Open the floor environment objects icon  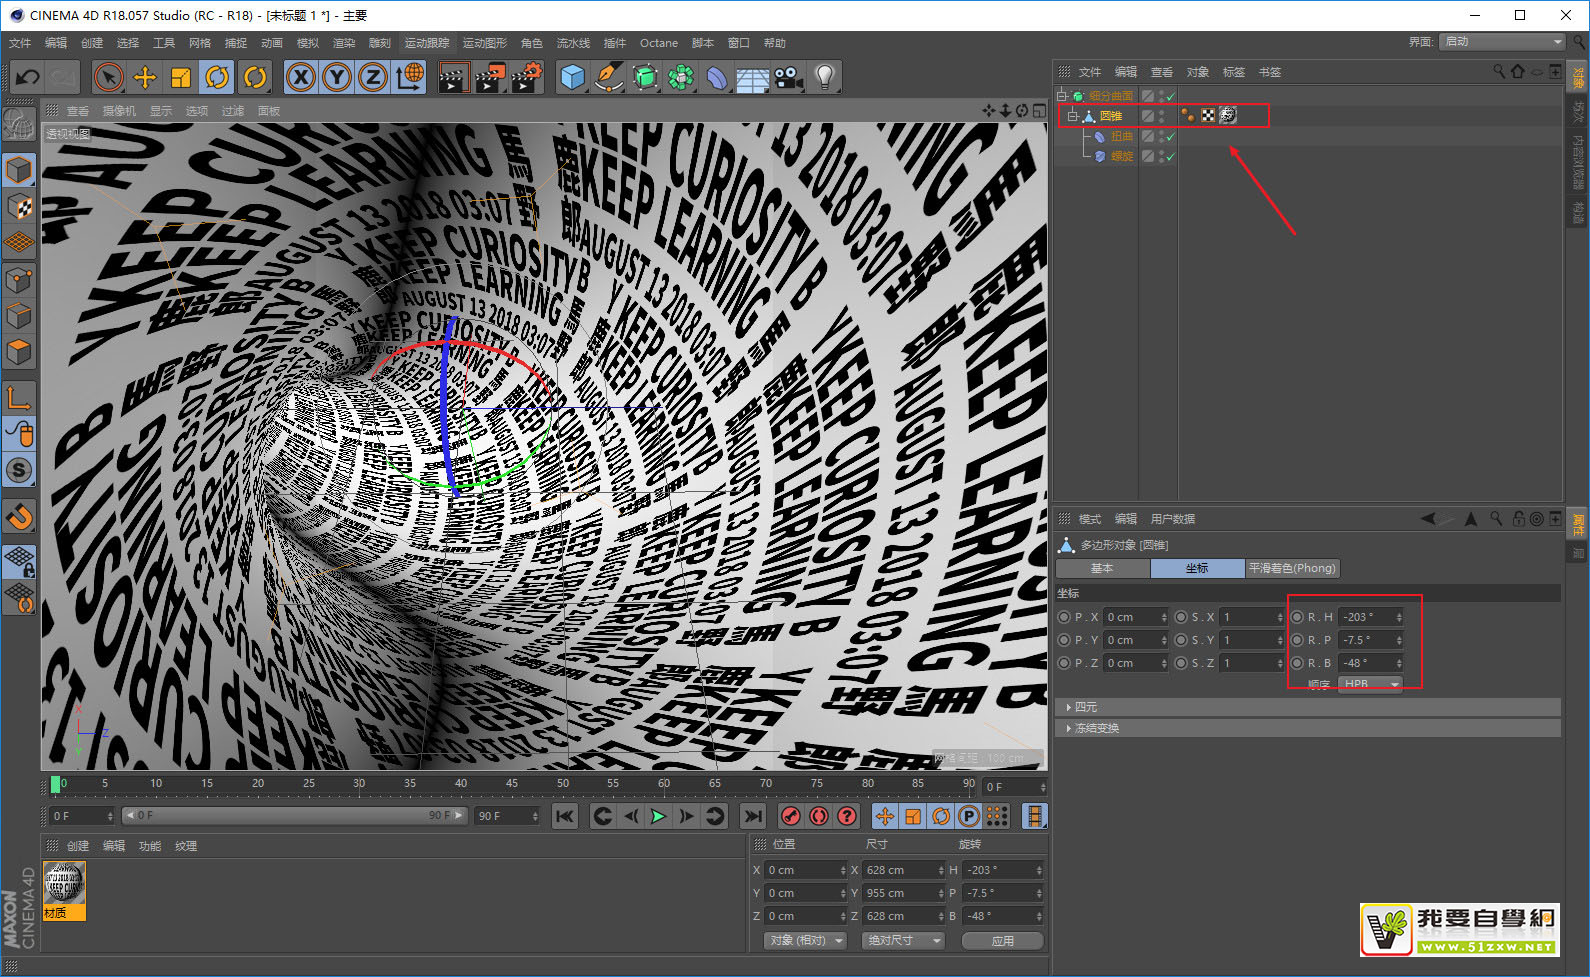coord(753,77)
